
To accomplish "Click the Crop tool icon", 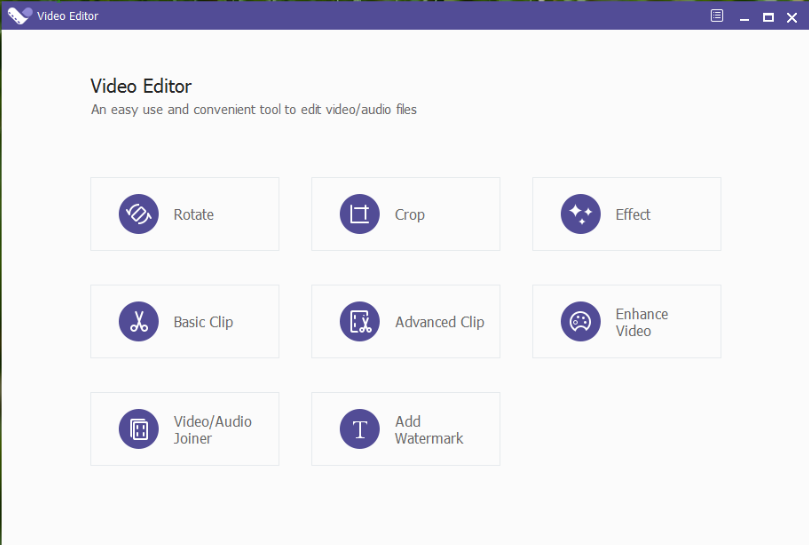I will (x=360, y=214).
